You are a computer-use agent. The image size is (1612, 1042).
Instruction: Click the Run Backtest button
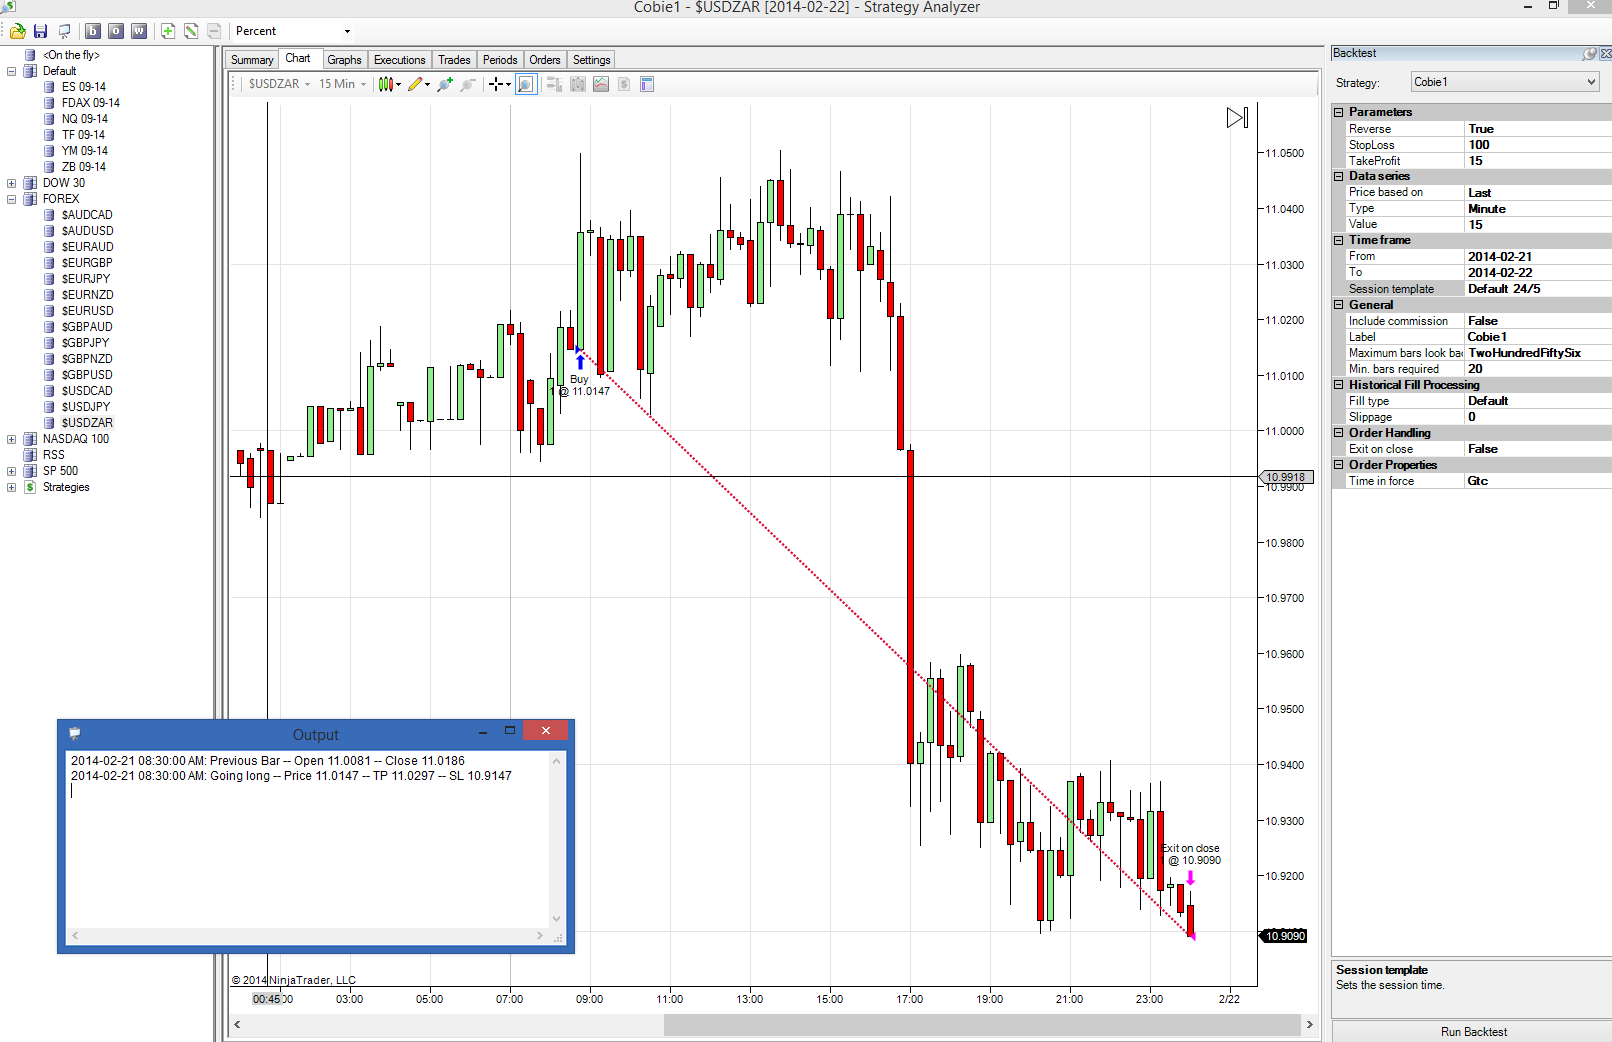[1473, 1031]
